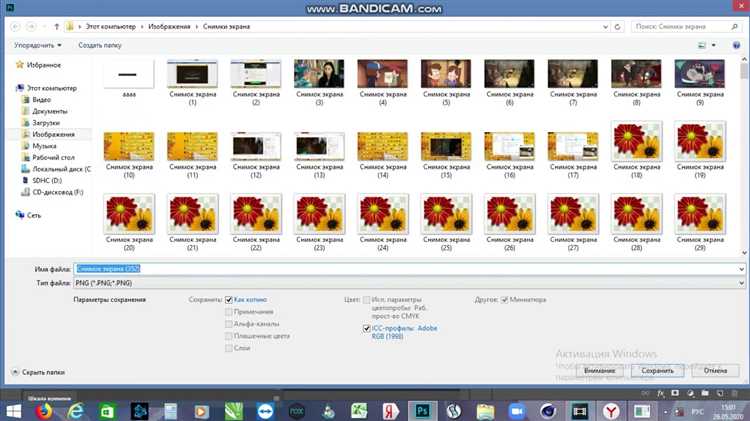The image size is (750, 421).
Task: Toggle the "Как копию" checkbox
Action: tap(228, 299)
